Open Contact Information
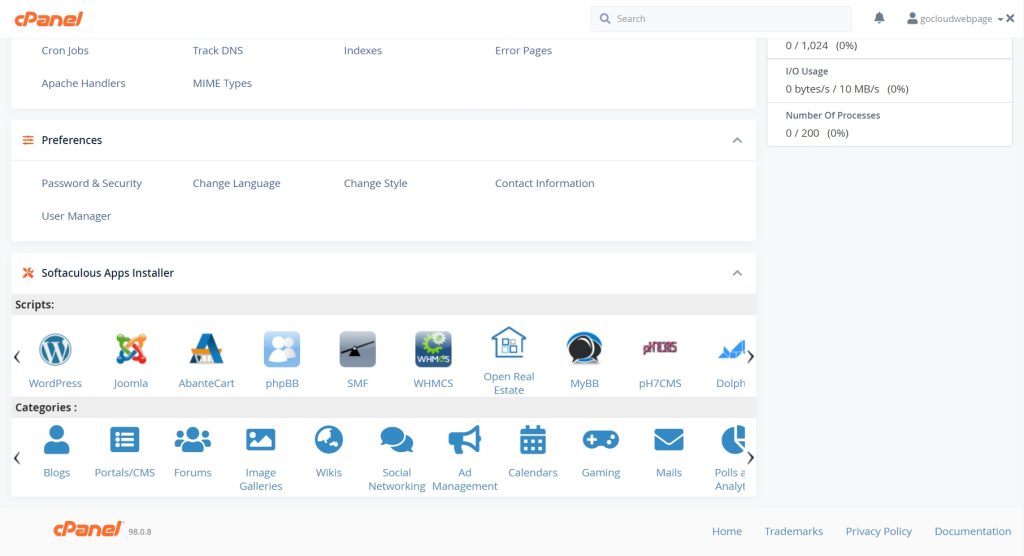 [545, 184]
